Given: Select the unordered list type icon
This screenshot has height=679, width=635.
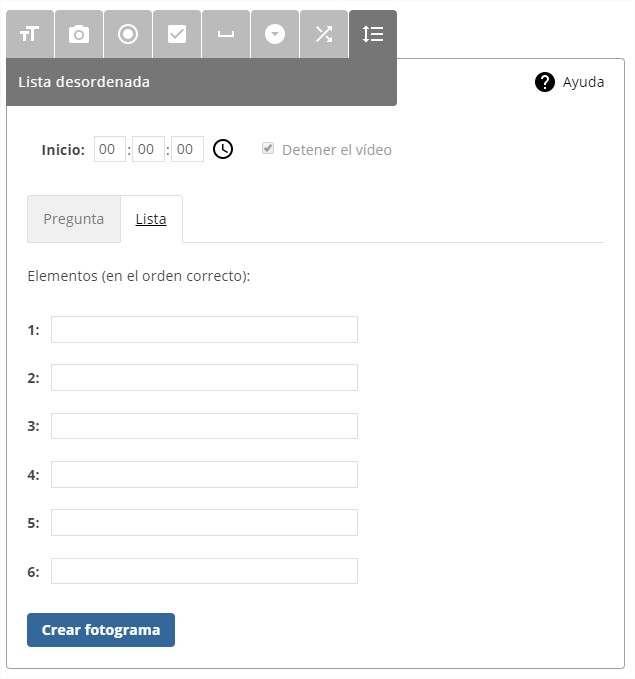Looking at the screenshot, I should pos(372,34).
